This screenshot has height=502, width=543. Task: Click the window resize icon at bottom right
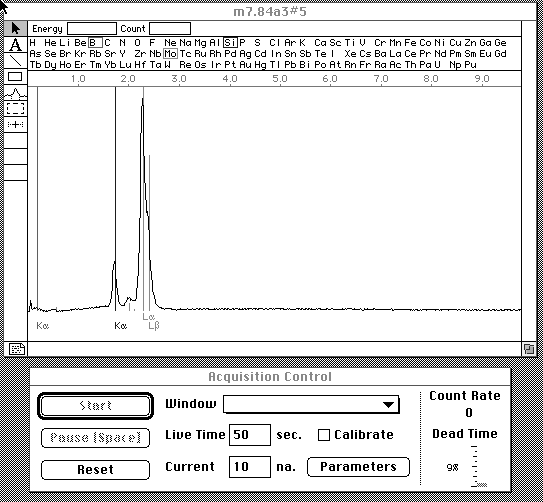[x=529, y=349]
